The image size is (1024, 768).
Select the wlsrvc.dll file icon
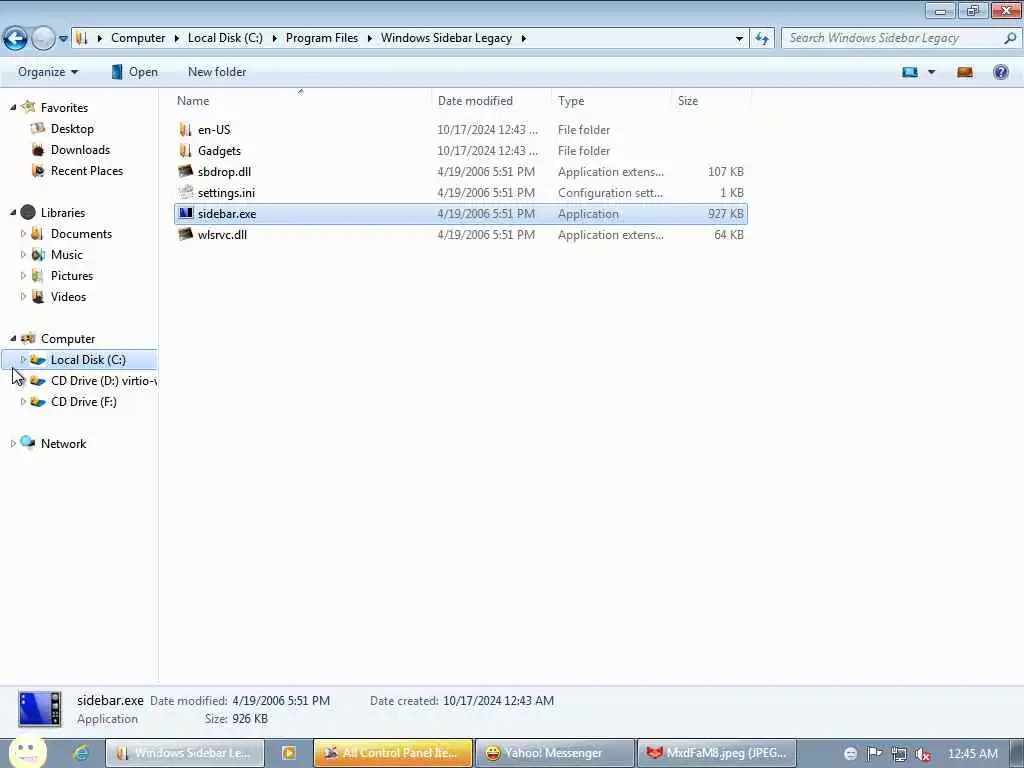coord(185,234)
